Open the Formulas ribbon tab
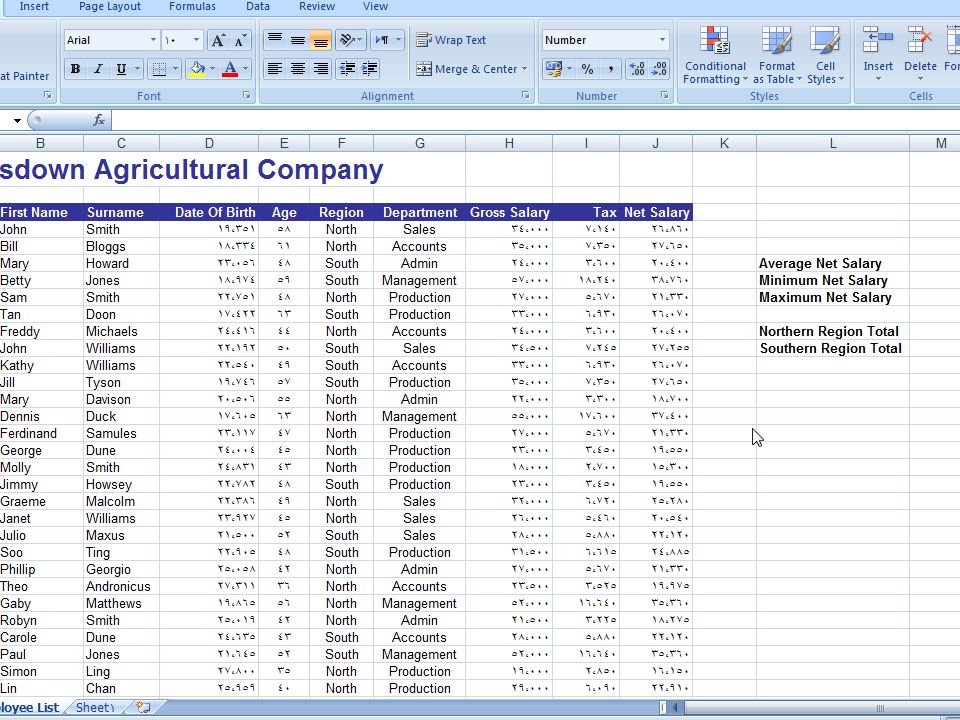Screen dimensions: 960x720 [x=192, y=7]
